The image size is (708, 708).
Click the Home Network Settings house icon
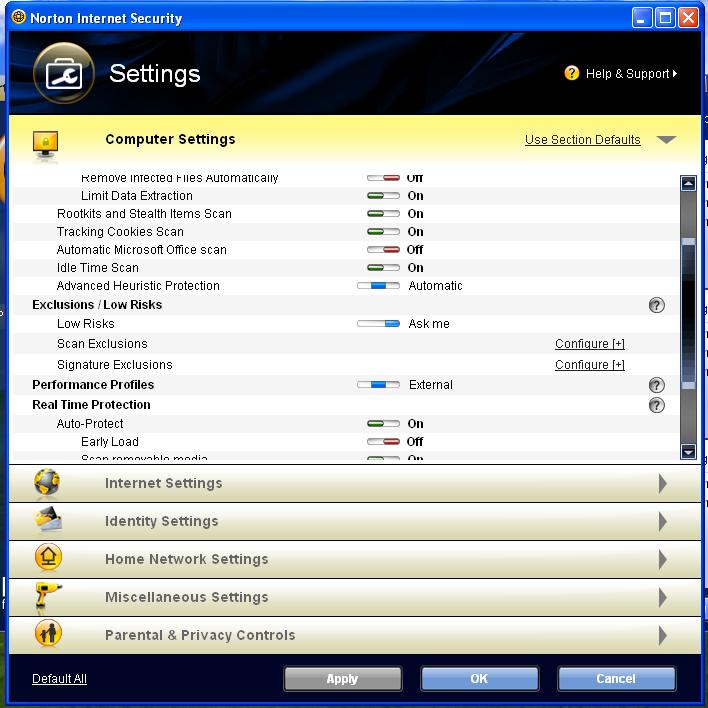48,558
